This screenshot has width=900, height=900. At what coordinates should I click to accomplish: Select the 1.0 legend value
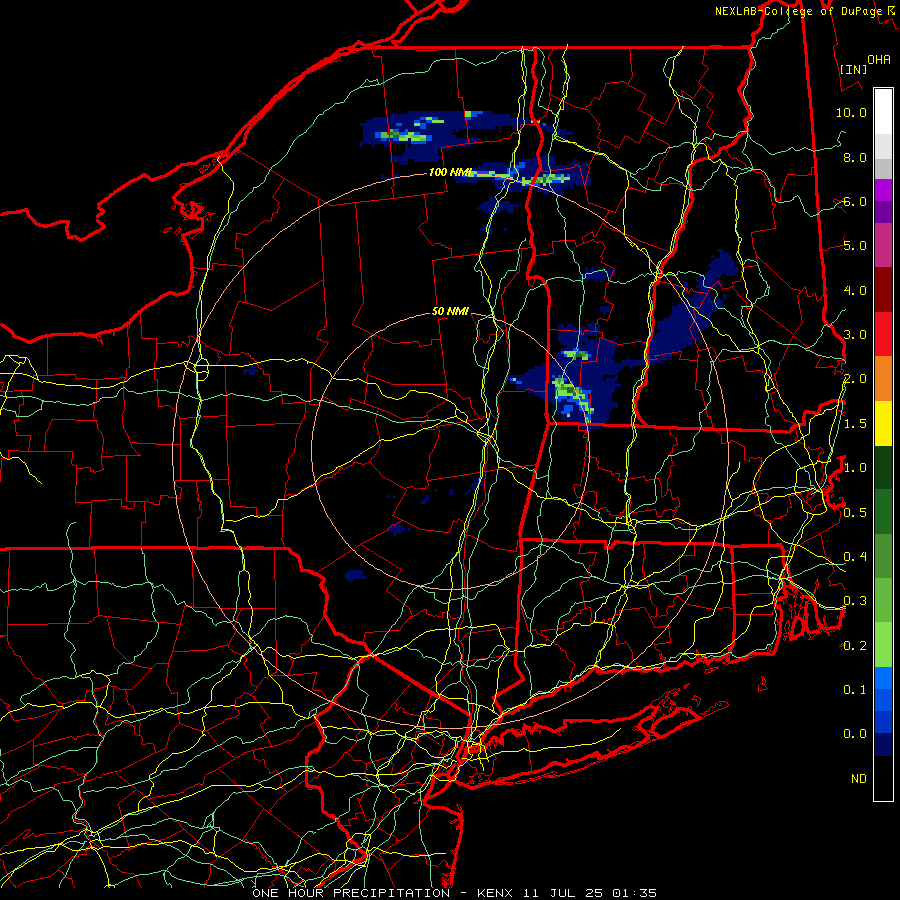855,468
